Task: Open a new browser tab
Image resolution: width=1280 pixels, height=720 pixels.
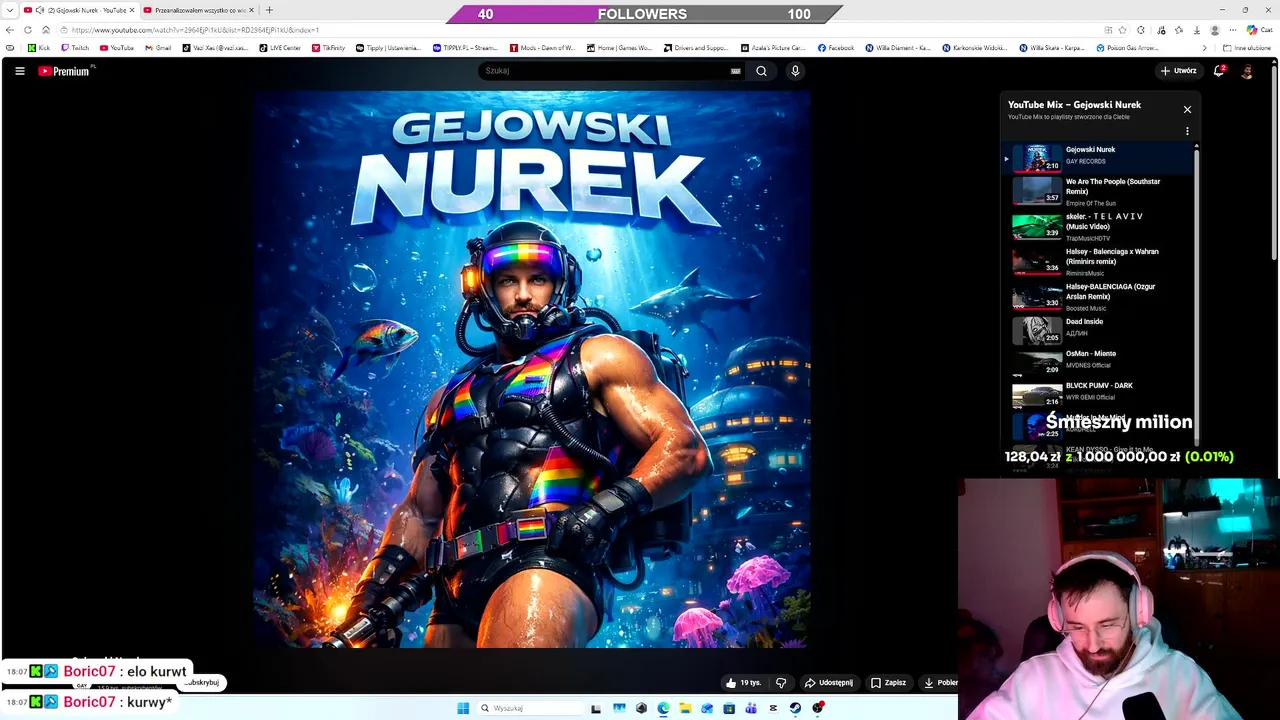Action: pos(269,10)
